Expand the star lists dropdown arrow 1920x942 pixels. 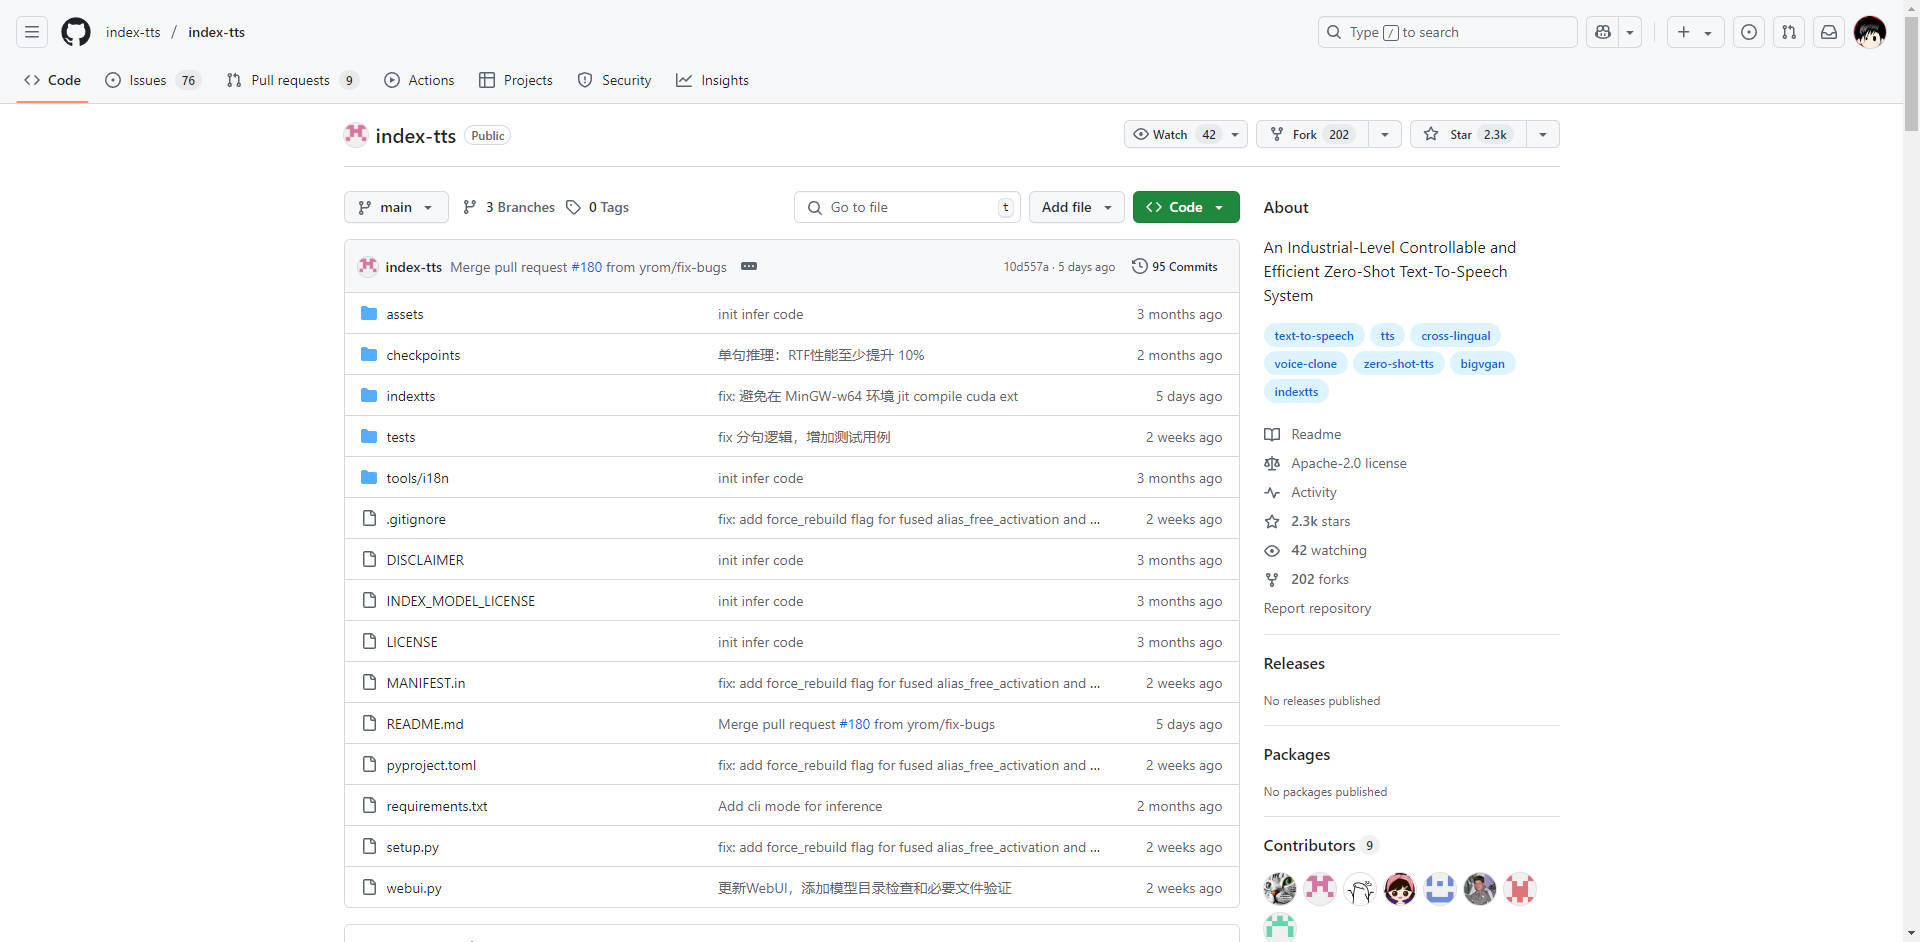pyautogui.click(x=1543, y=134)
